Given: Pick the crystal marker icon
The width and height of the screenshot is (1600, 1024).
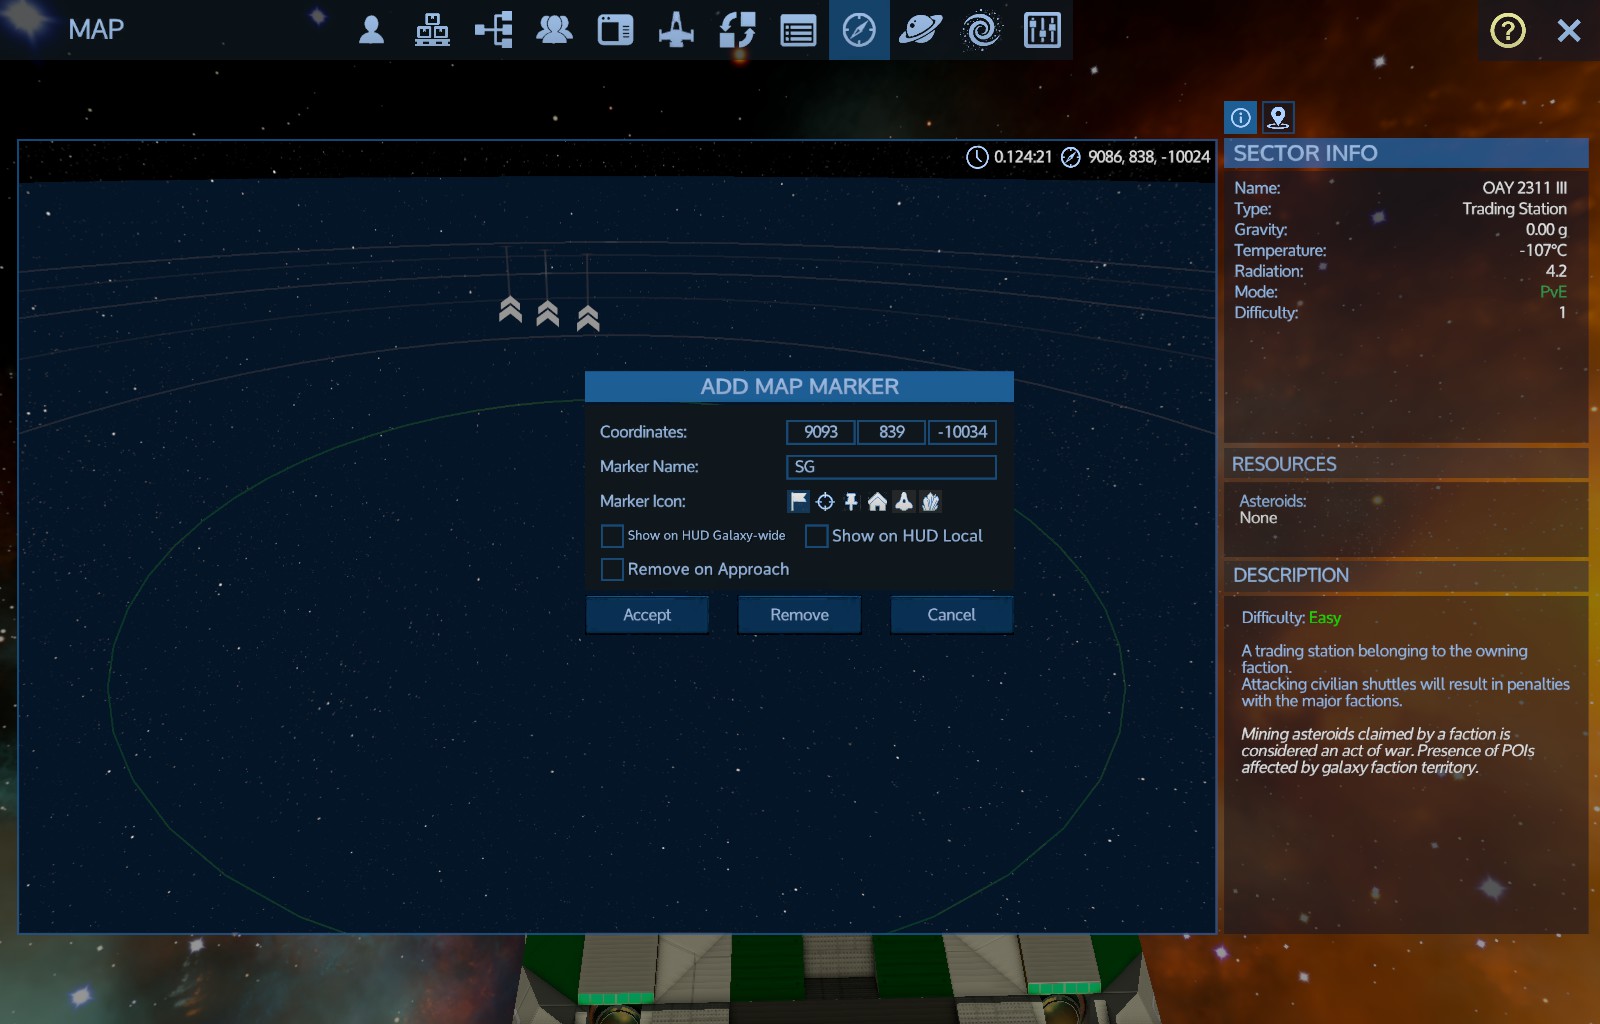Looking at the screenshot, I should 930,502.
